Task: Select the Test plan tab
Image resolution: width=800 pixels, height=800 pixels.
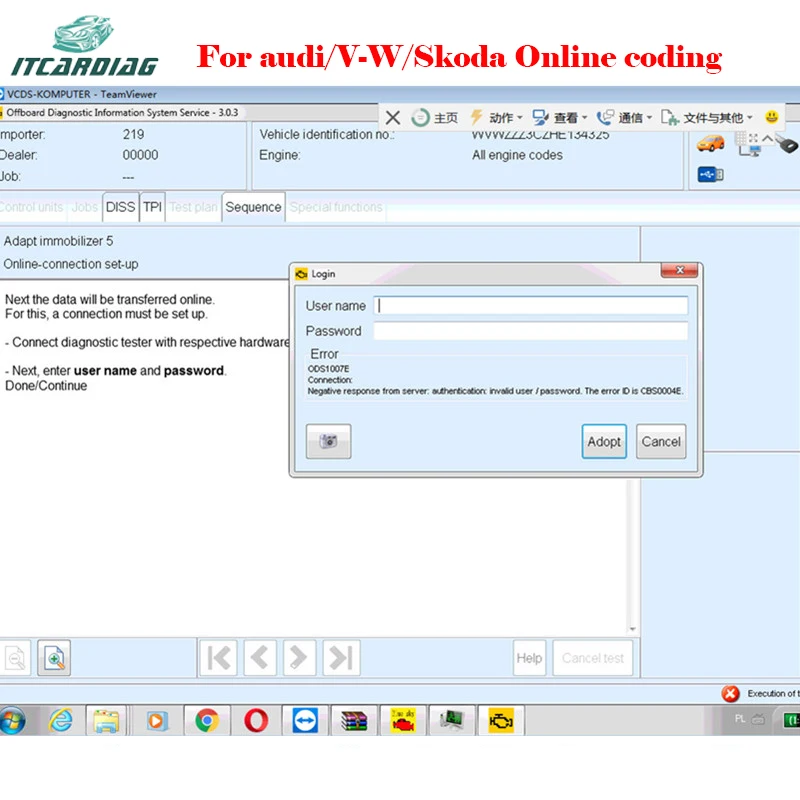Action: [x=193, y=207]
